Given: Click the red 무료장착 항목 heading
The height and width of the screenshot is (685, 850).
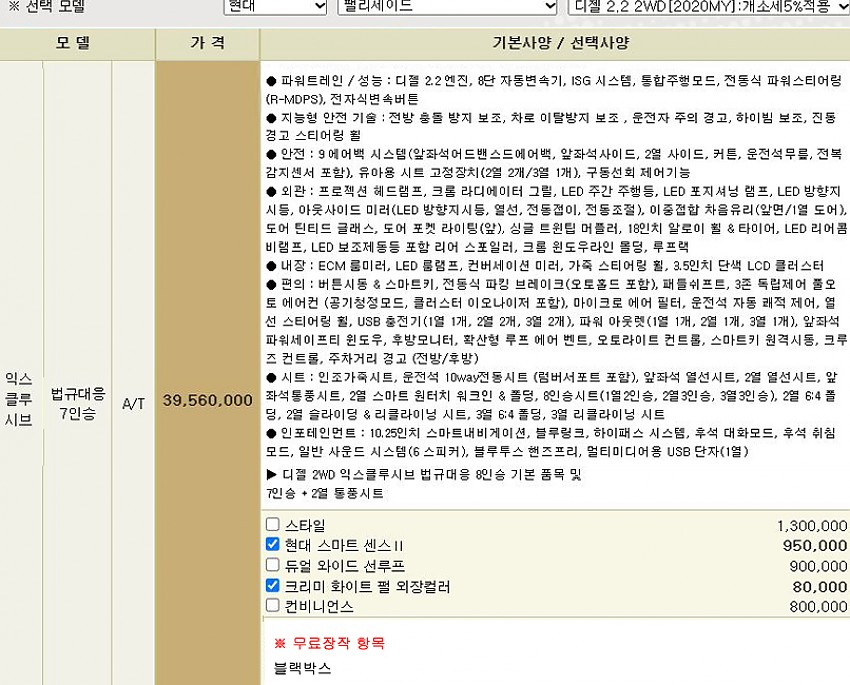Looking at the screenshot, I should point(329,643).
